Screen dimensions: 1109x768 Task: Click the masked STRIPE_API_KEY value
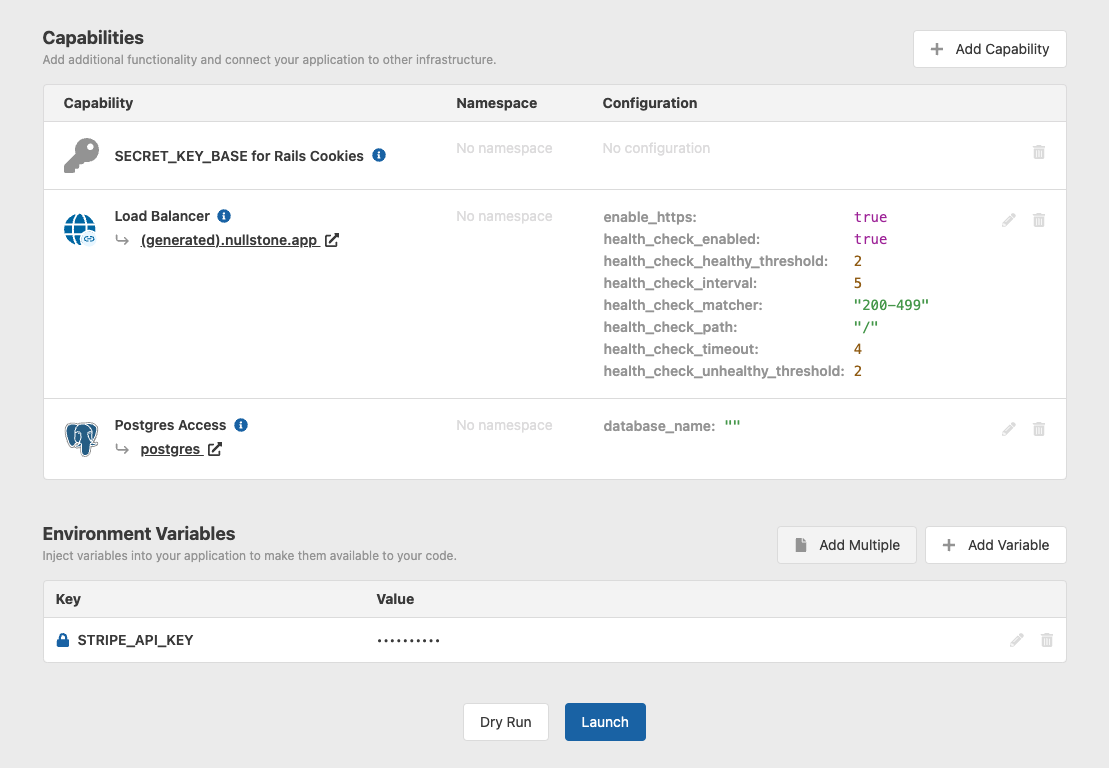[408, 640]
